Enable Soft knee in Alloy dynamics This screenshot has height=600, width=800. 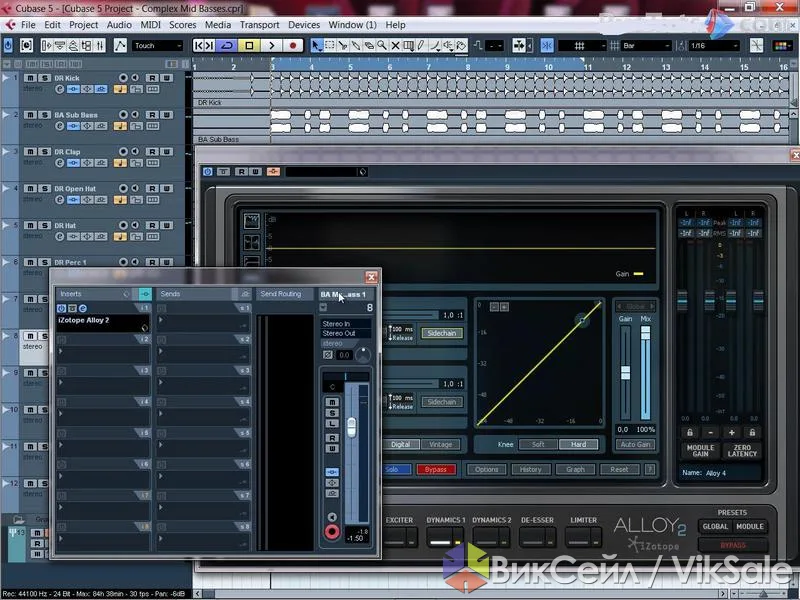[x=538, y=444]
